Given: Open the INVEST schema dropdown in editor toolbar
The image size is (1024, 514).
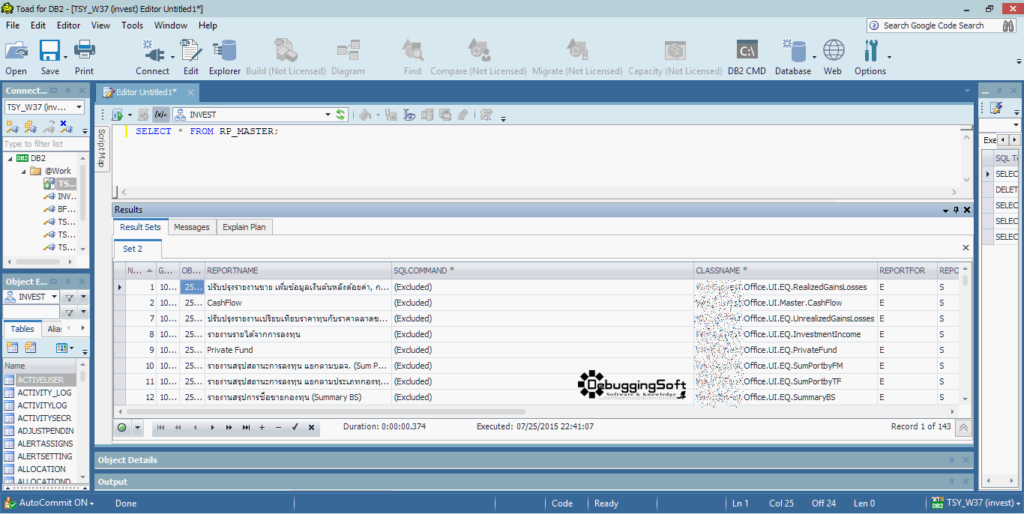Looking at the screenshot, I should point(327,115).
